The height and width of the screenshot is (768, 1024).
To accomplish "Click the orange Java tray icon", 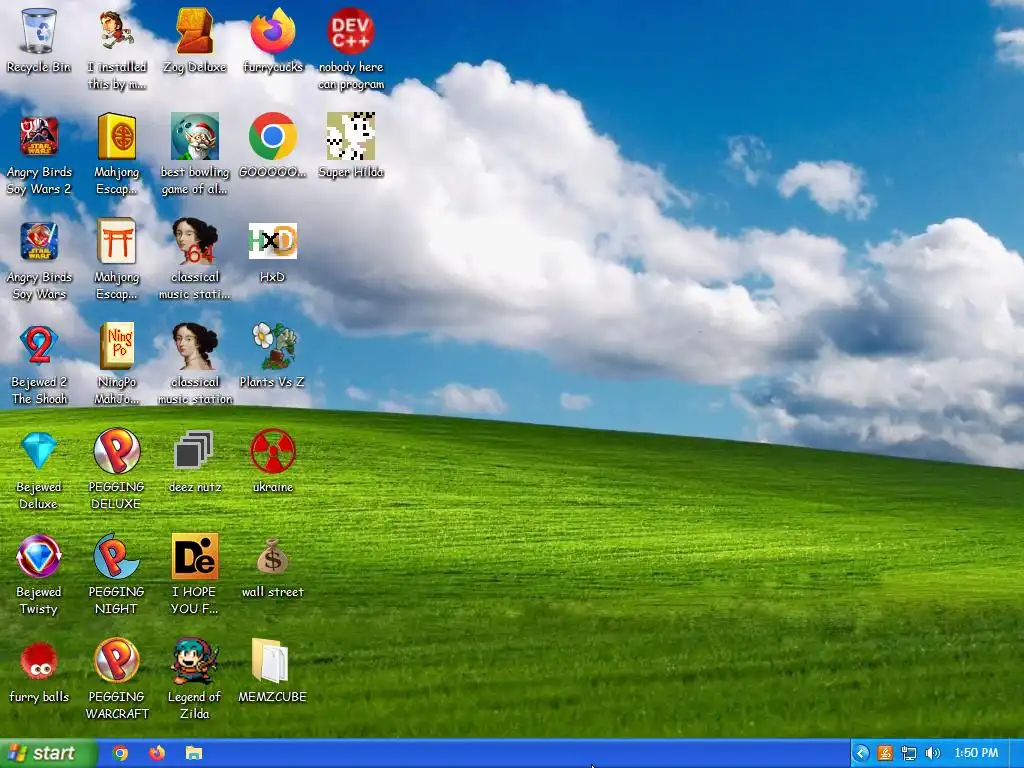I will click(886, 754).
